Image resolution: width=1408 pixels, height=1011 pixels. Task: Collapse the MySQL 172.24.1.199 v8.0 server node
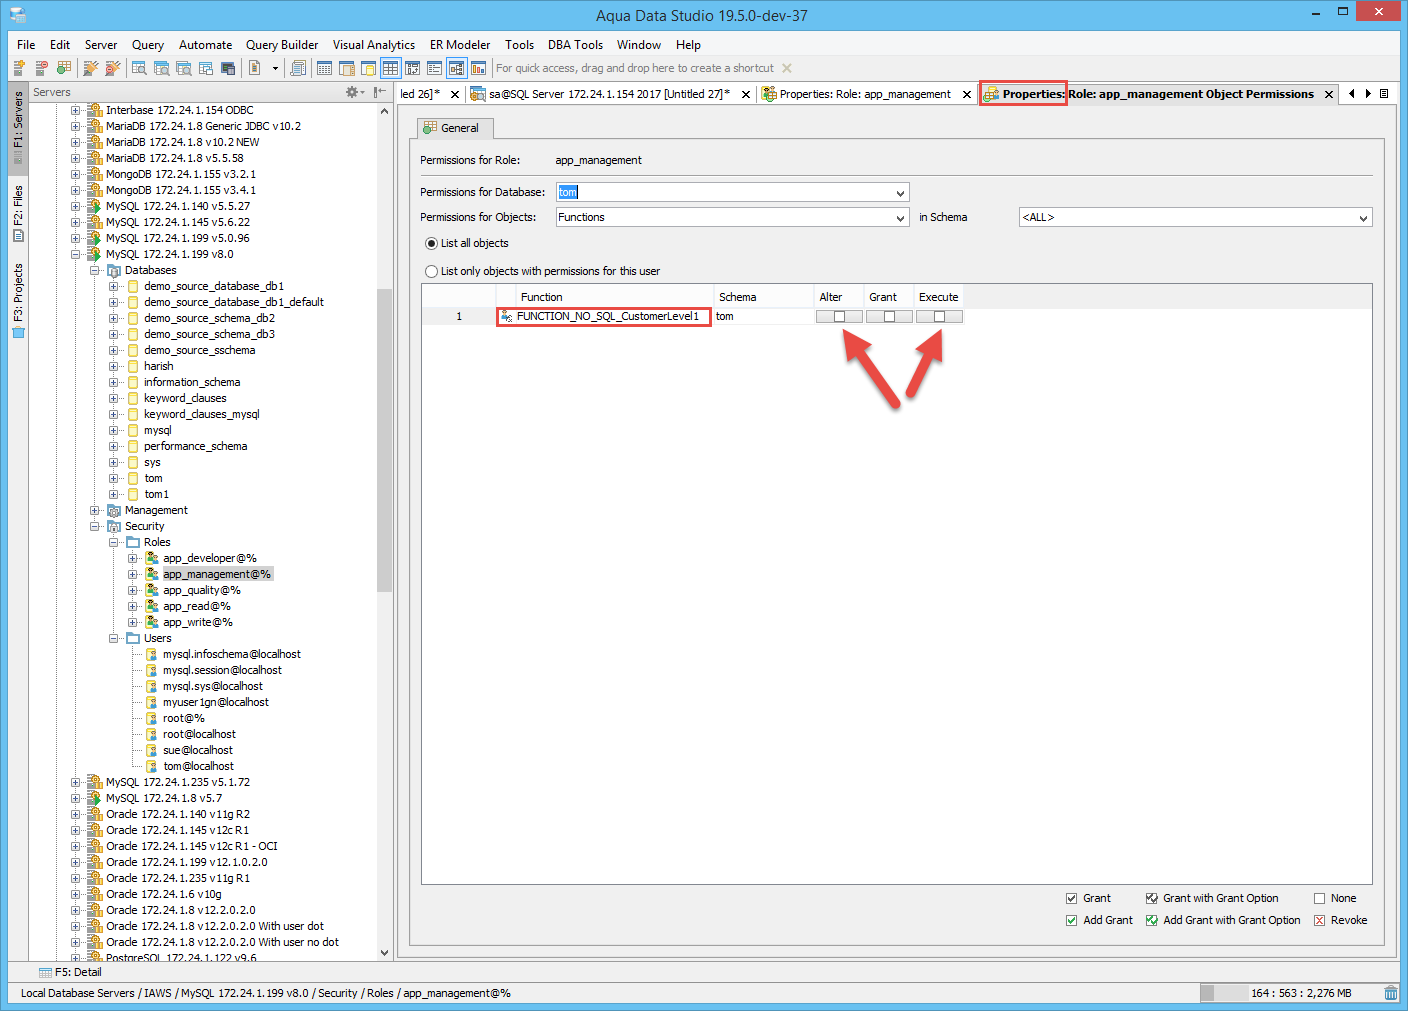76,254
